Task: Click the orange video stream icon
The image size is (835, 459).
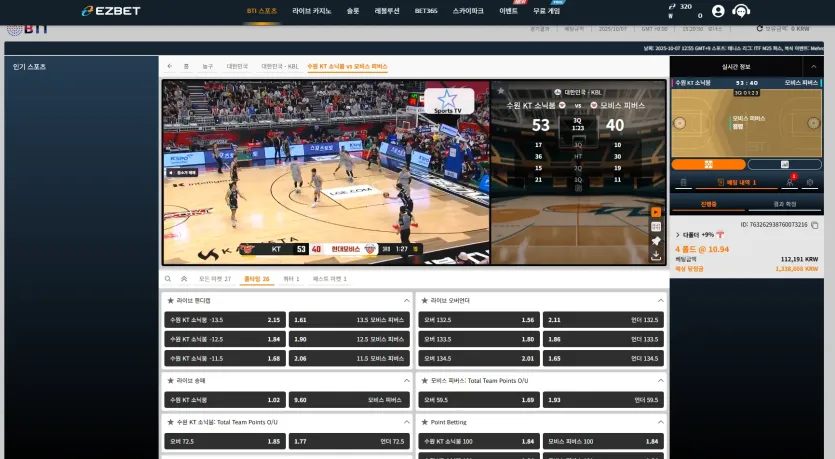Action: click(x=656, y=212)
